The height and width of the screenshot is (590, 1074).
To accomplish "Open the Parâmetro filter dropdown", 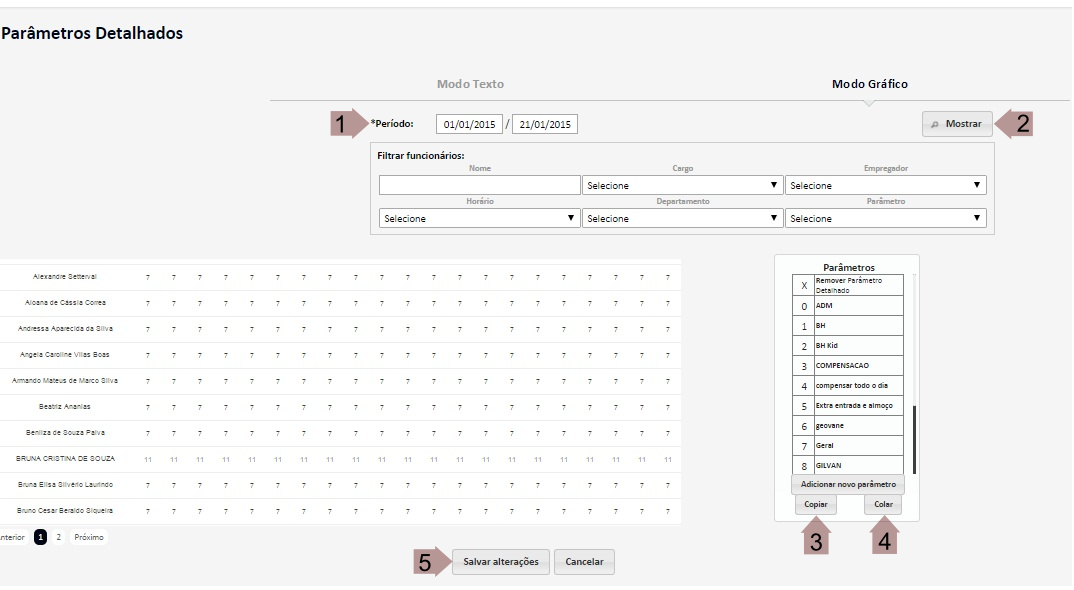I will pyautogui.click(x=885, y=218).
